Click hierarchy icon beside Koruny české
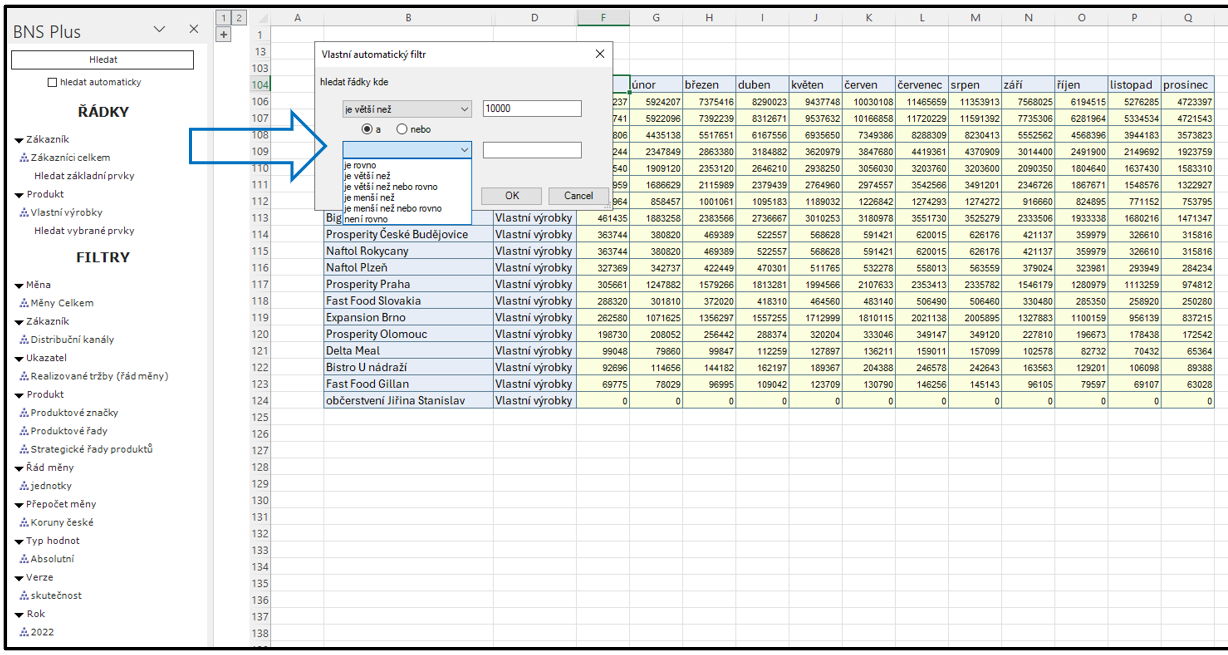This screenshot has width=1228, height=655. tap(24, 523)
